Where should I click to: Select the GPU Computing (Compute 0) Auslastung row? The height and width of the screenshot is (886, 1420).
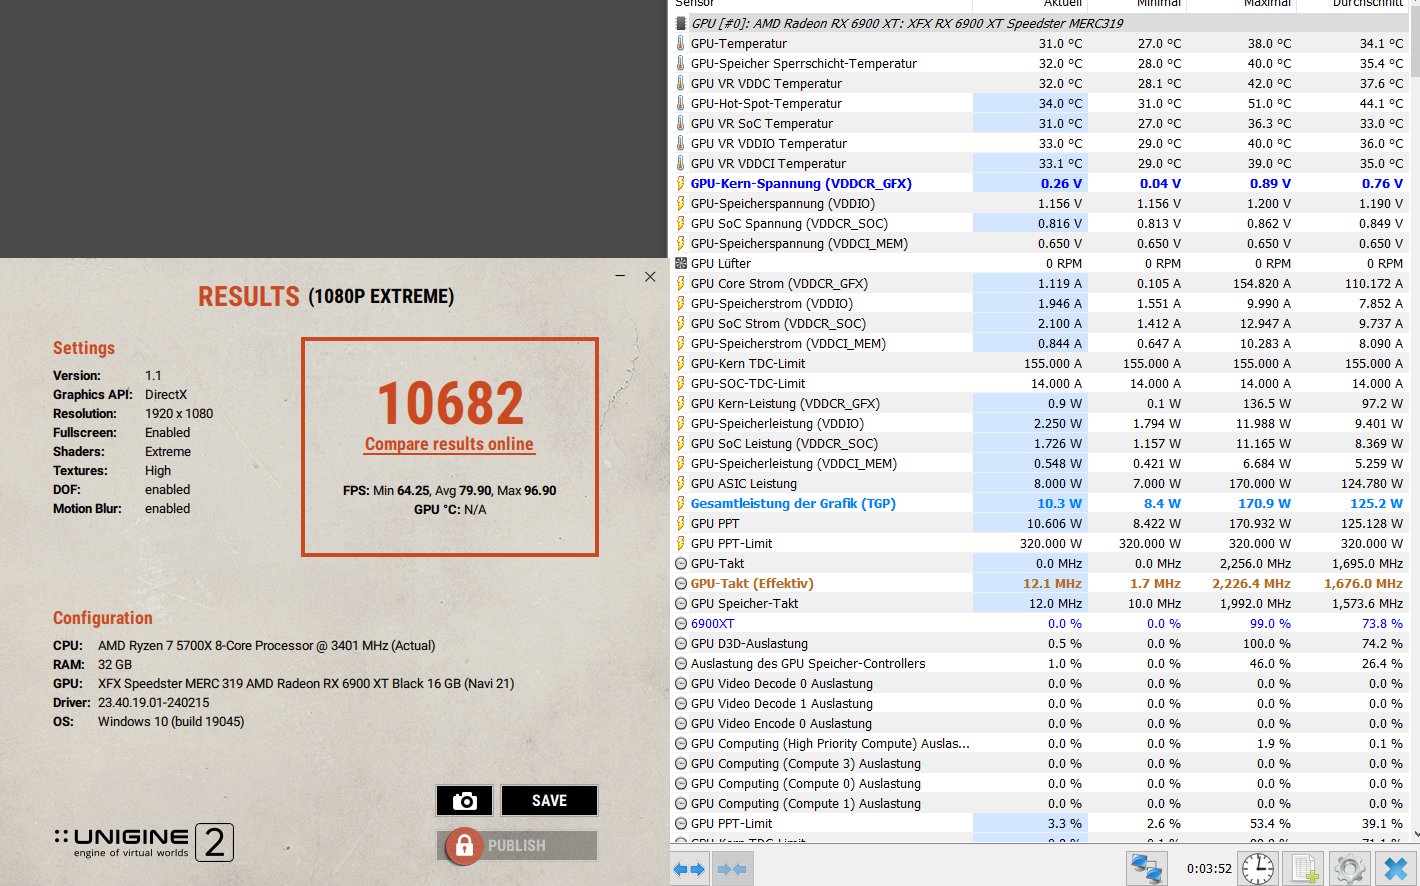point(1040,783)
